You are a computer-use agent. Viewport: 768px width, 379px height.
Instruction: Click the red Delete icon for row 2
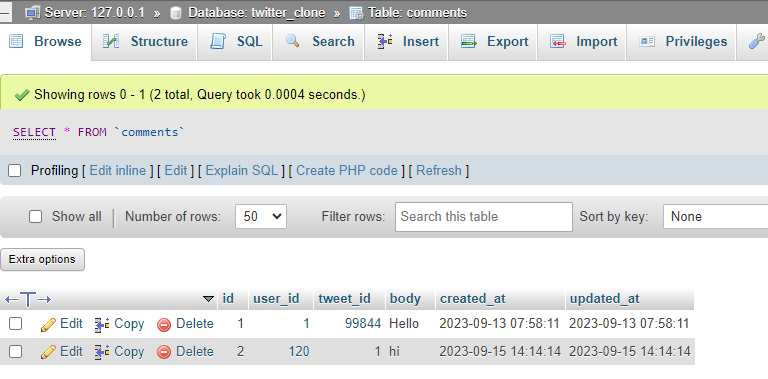(164, 352)
